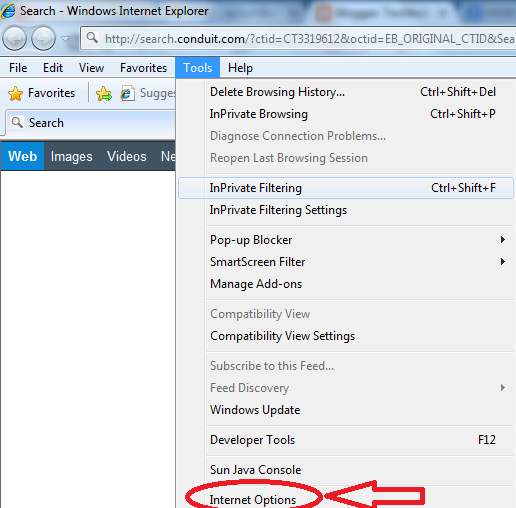Image resolution: width=516 pixels, height=508 pixels.
Task: Open the Favorites menu in menu bar
Action: coord(143,68)
